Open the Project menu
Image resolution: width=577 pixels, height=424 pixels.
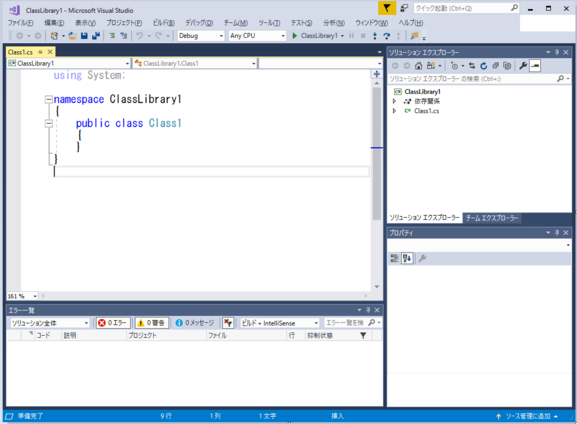124,23
